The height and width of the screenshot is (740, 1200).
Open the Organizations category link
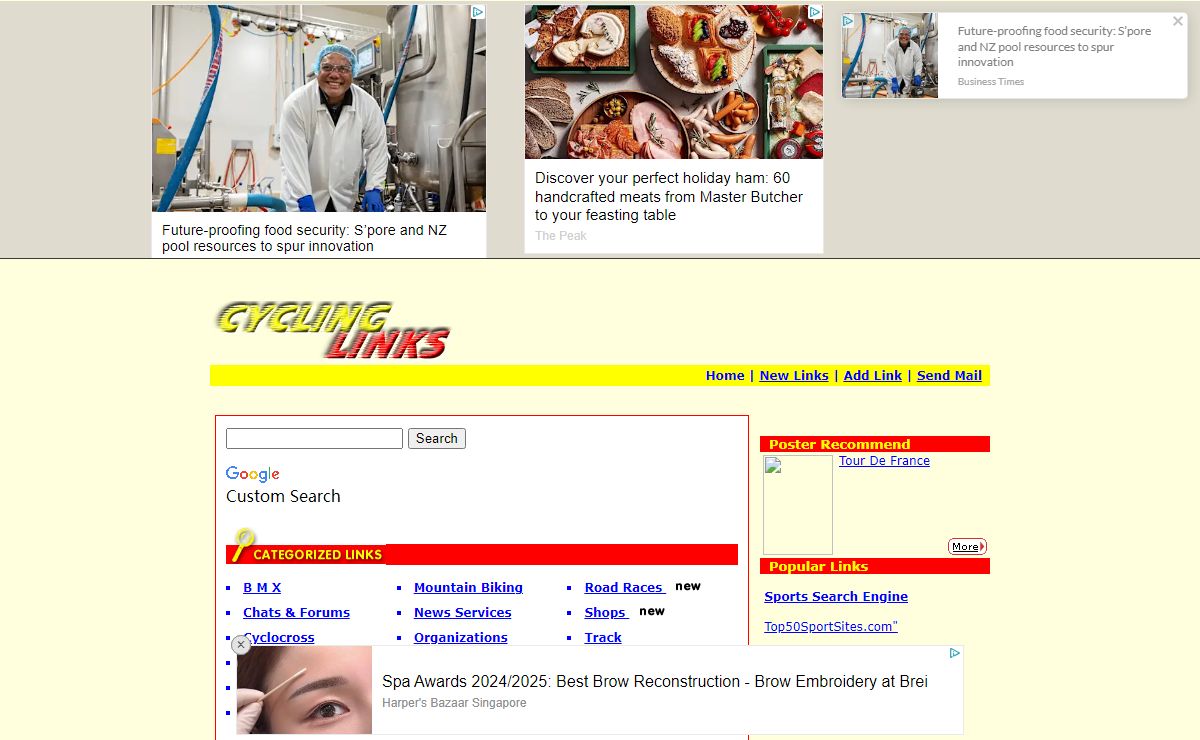click(x=461, y=638)
